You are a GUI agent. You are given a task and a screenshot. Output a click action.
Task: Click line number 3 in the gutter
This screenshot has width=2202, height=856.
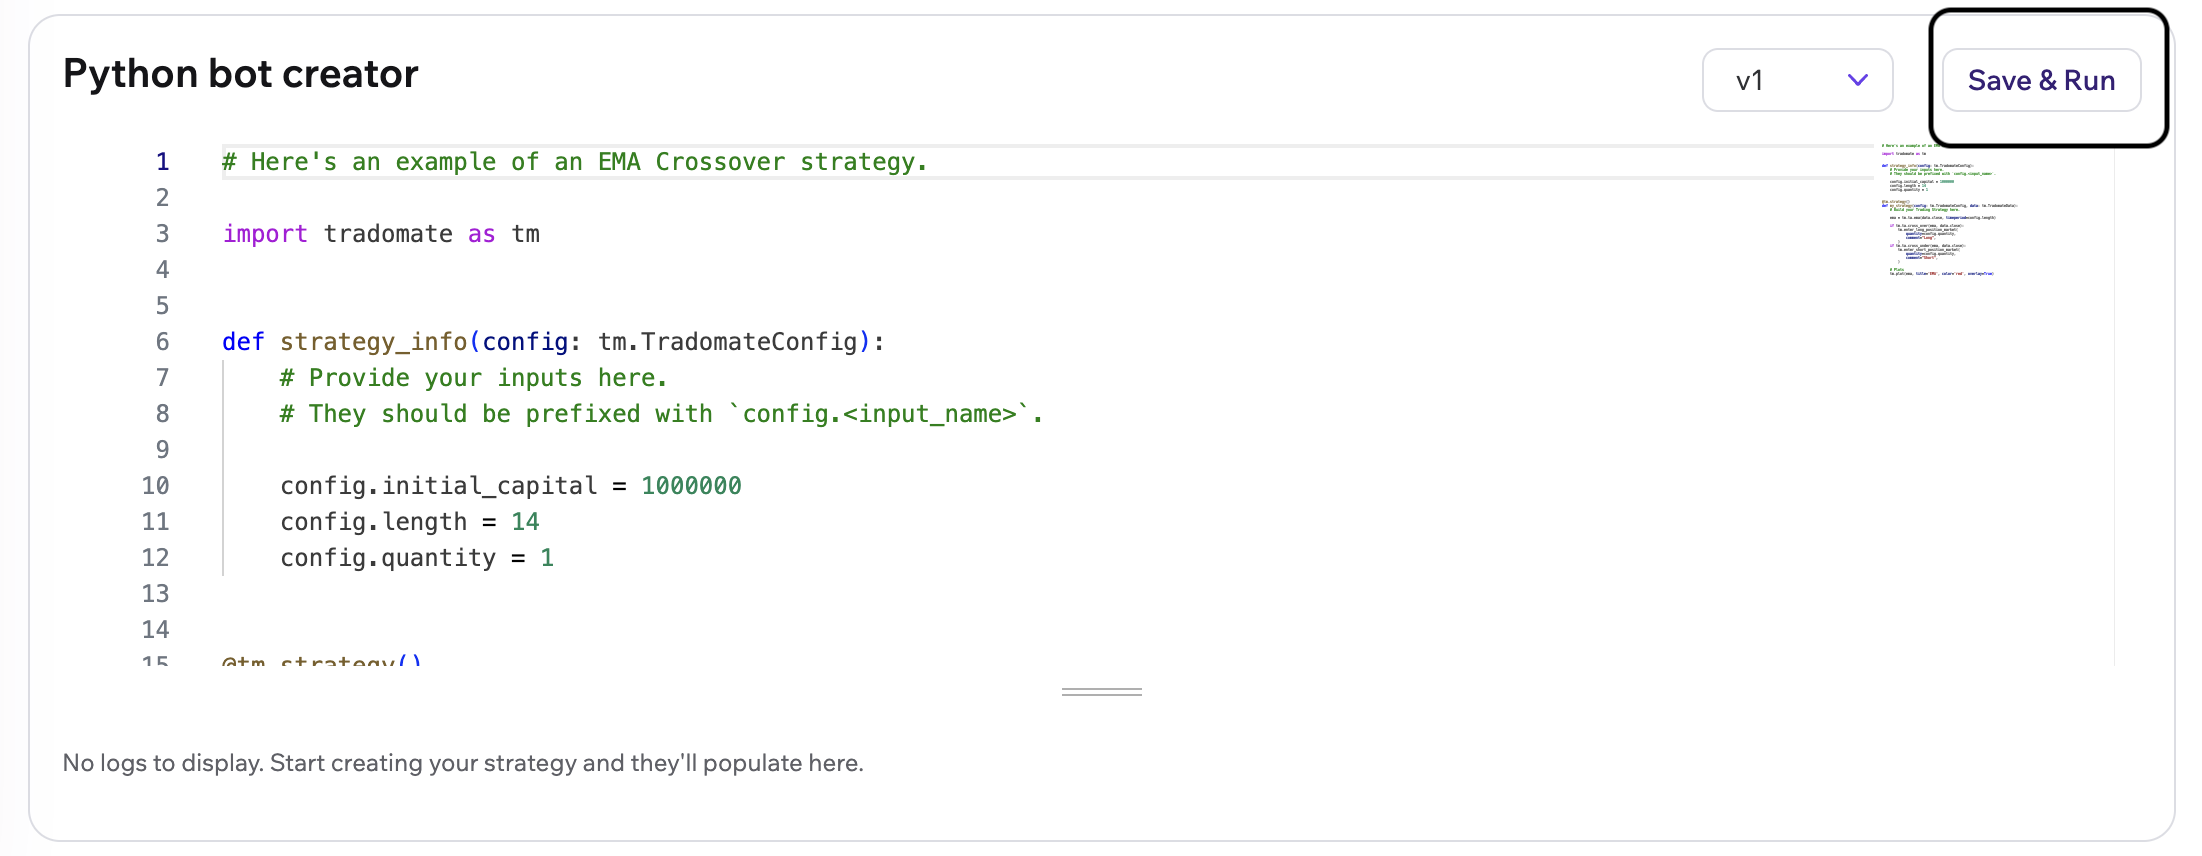click(x=162, y=234)
